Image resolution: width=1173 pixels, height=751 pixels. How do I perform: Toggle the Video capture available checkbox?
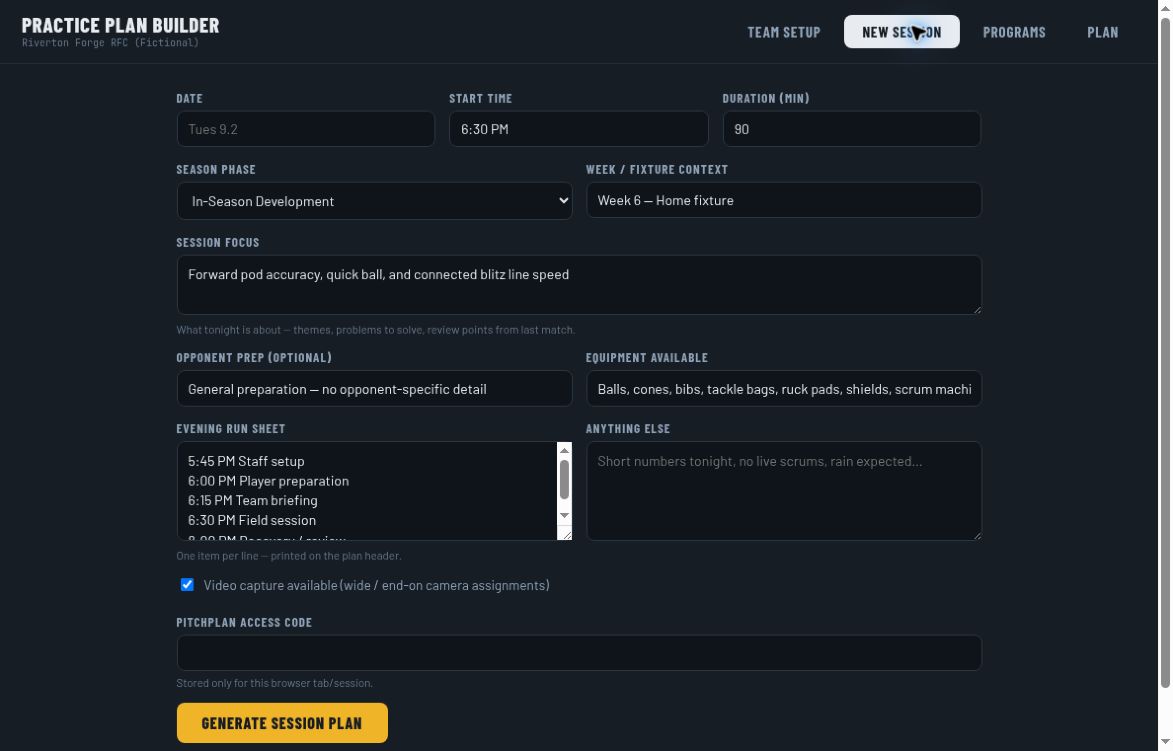click(x=187, y=585)
